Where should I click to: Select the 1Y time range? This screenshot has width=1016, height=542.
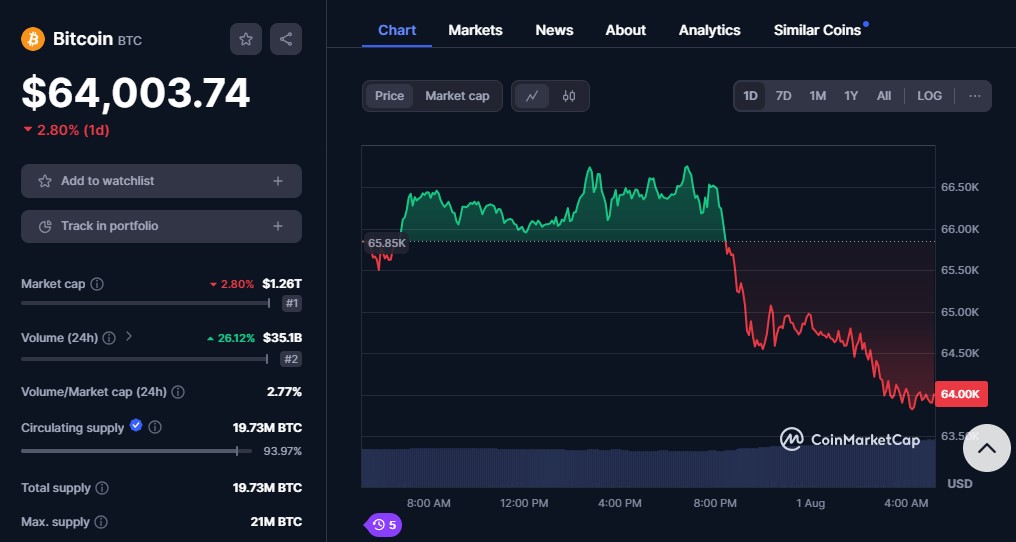point(851,96)
